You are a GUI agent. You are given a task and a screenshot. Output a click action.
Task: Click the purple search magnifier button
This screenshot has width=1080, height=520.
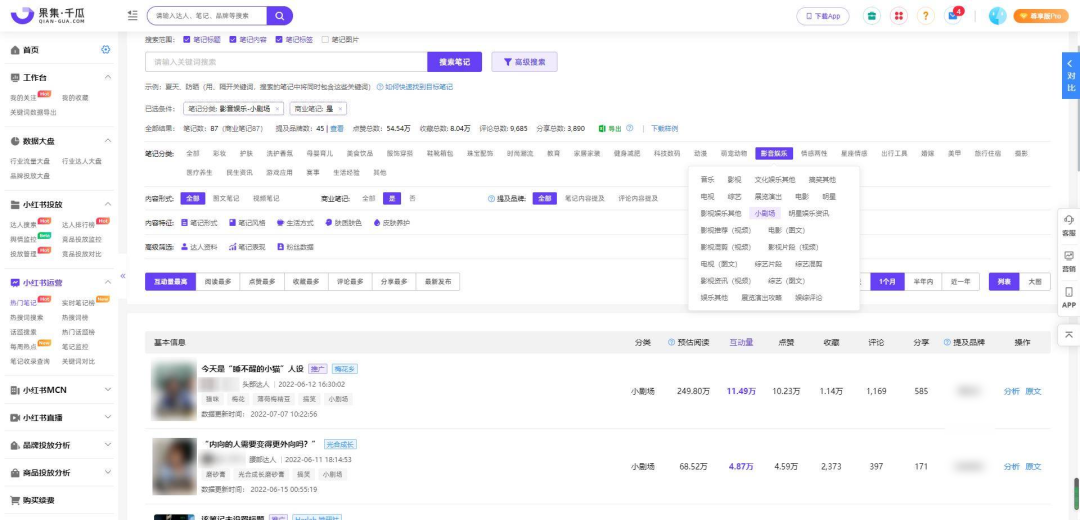point(280,16)
